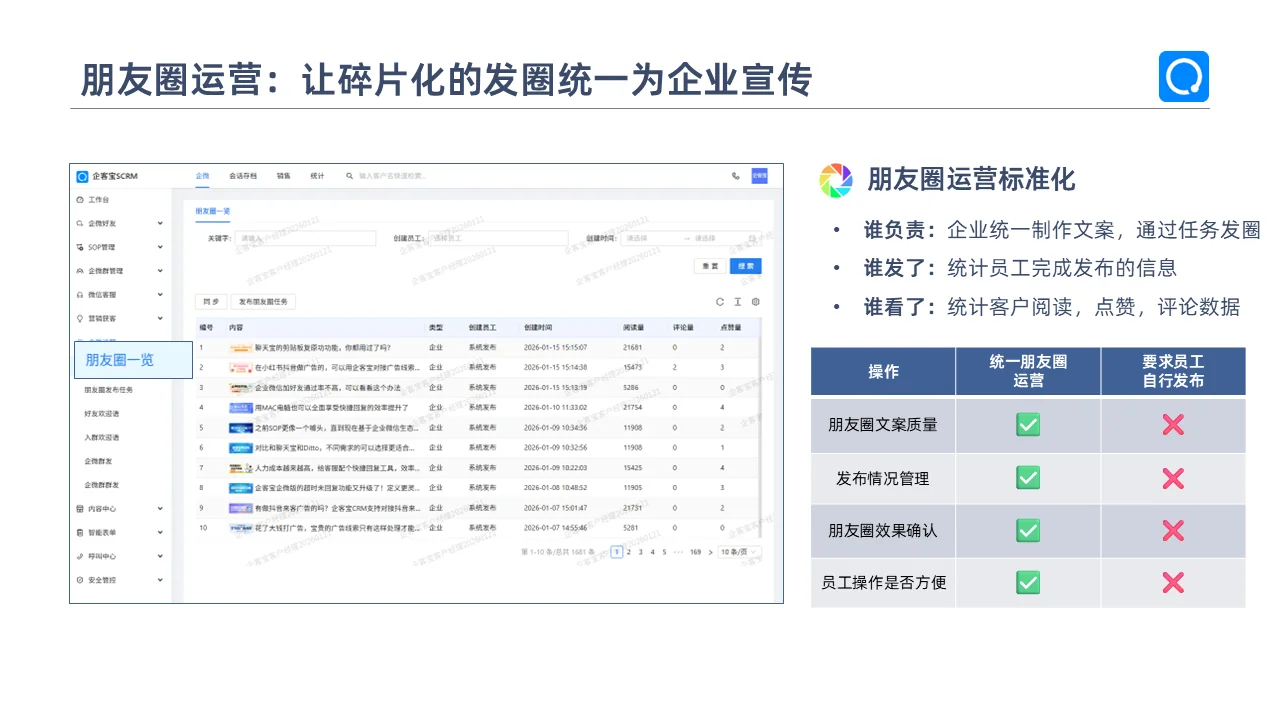Screen dimensions: 1280x720
Task: Open 企微群群发 in sidebar
Action: tap(102, 485)
